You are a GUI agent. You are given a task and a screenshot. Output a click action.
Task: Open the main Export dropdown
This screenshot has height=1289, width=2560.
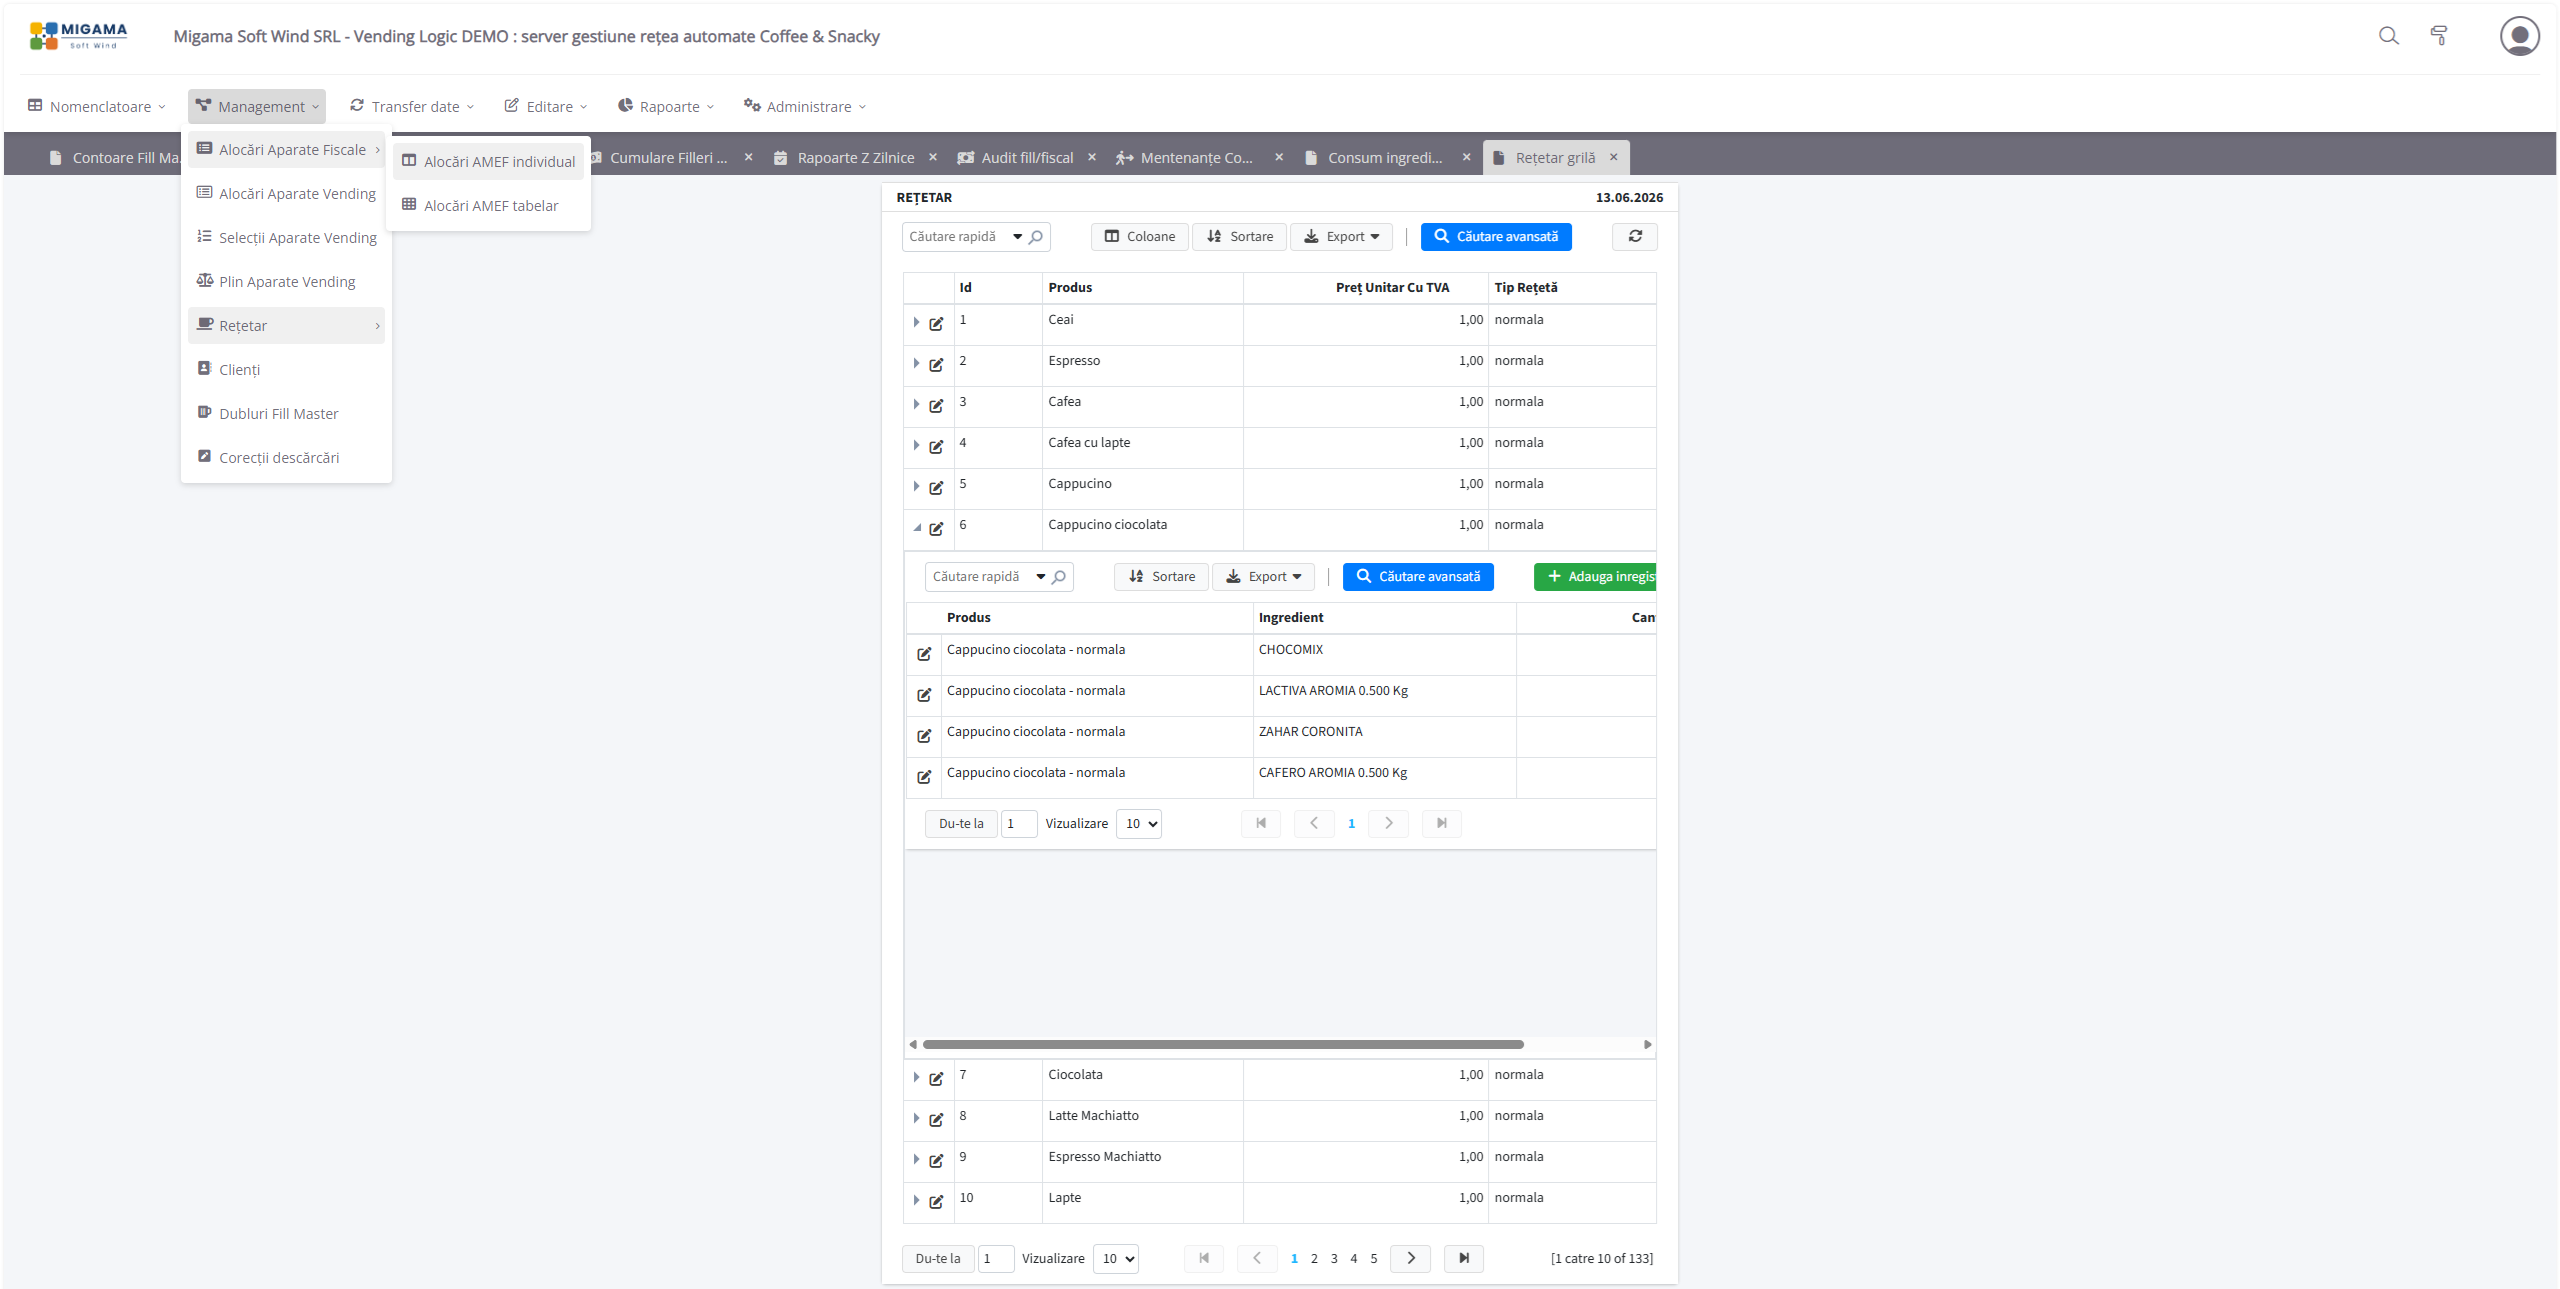(1342, 237)
